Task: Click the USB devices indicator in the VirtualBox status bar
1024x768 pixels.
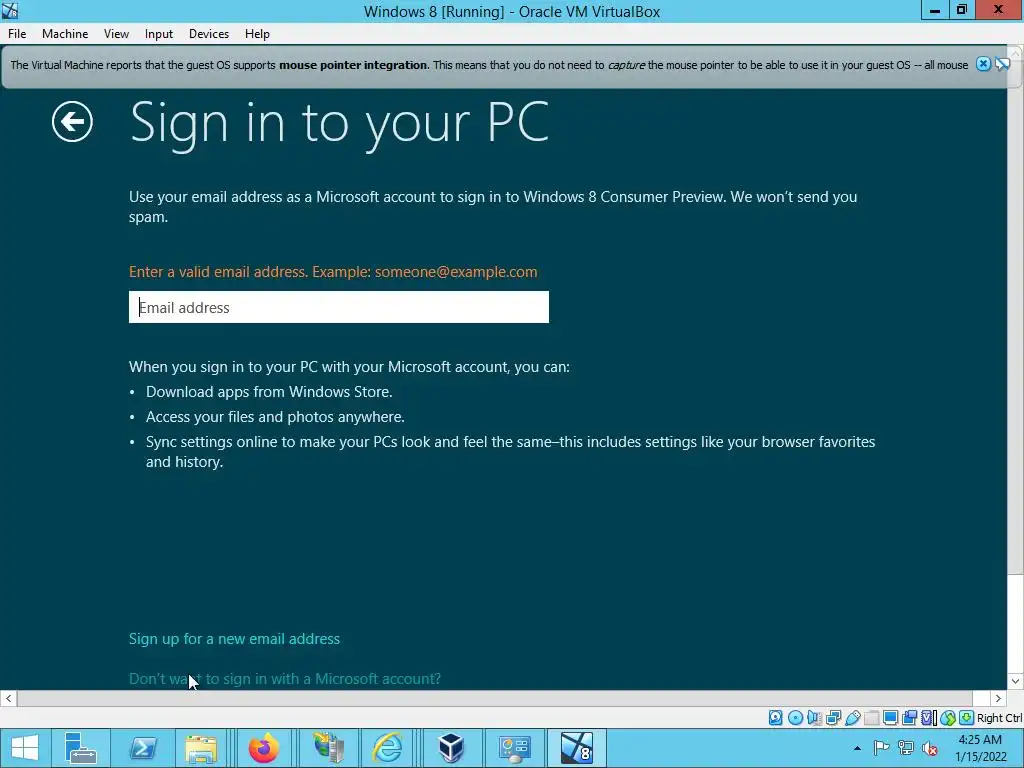Action: (x=852, y=718)
